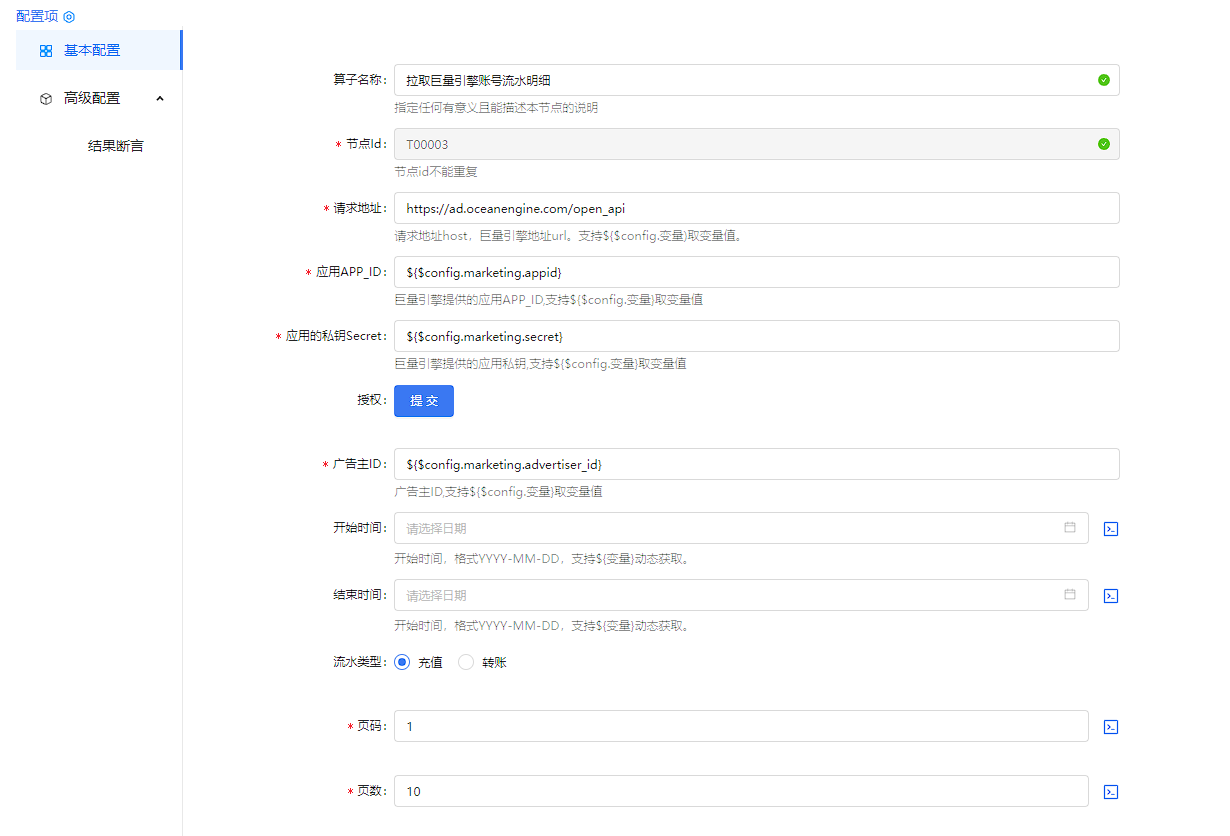The image size is (1230, 836).
Task: Collapse the 高级配置 menu section
Action: 160,98
